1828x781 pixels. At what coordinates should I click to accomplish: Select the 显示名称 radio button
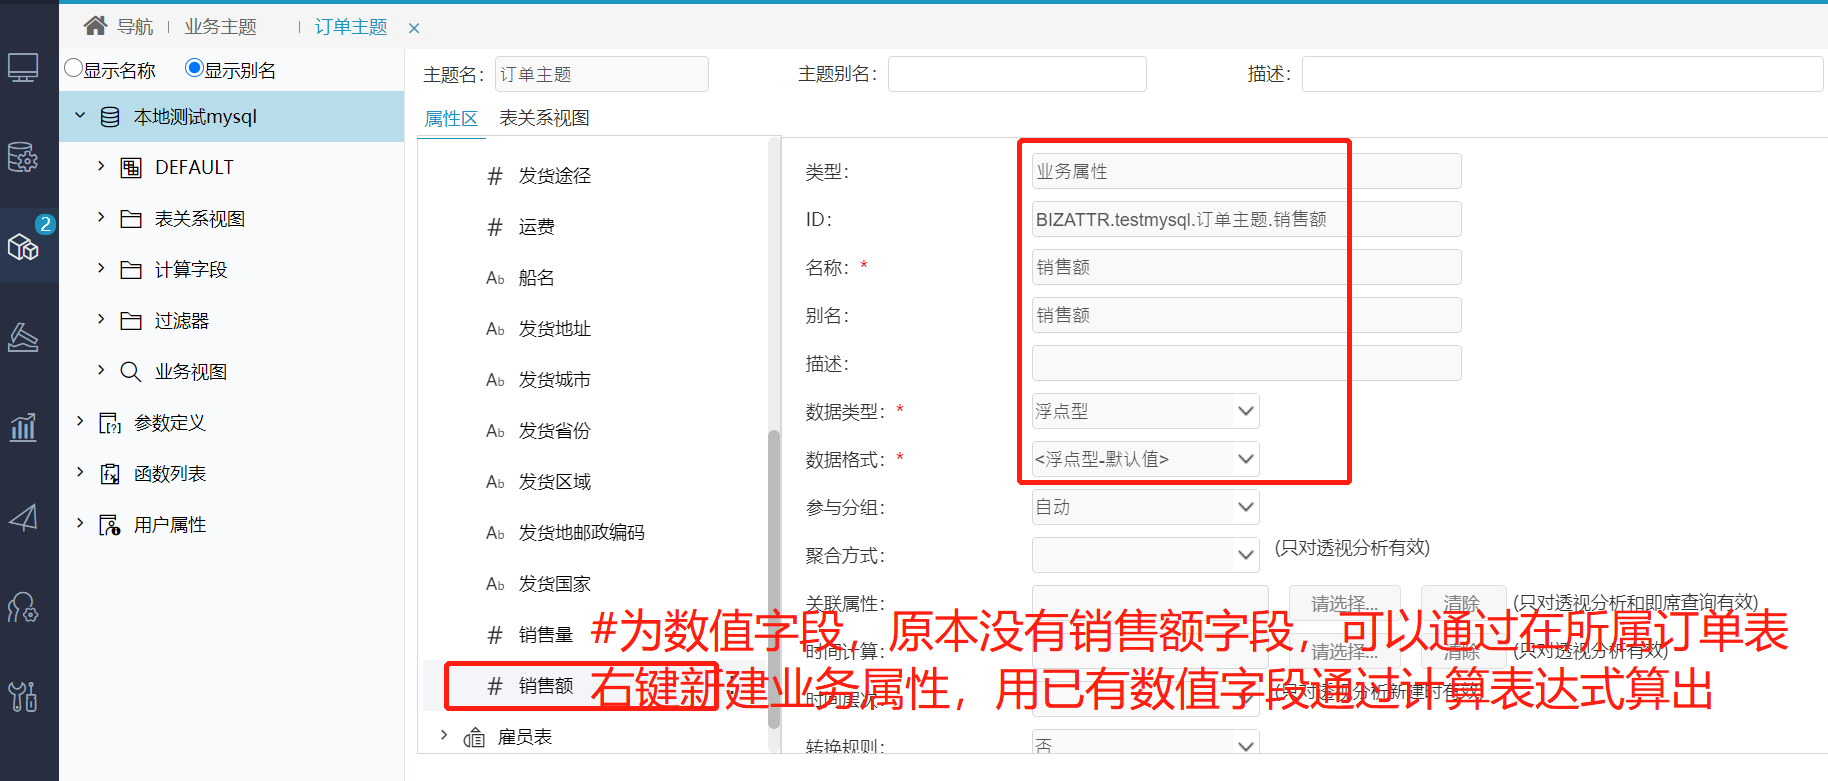click(x=73, y=68)
